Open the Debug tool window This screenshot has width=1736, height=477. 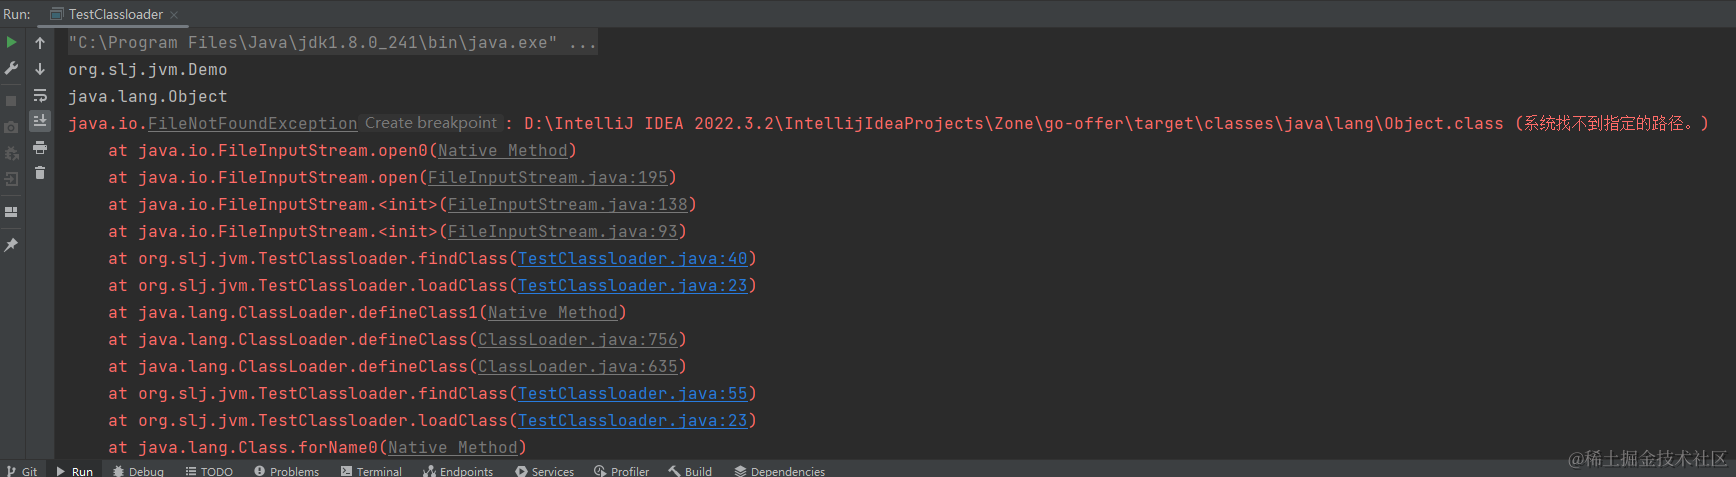coord(138,471)
